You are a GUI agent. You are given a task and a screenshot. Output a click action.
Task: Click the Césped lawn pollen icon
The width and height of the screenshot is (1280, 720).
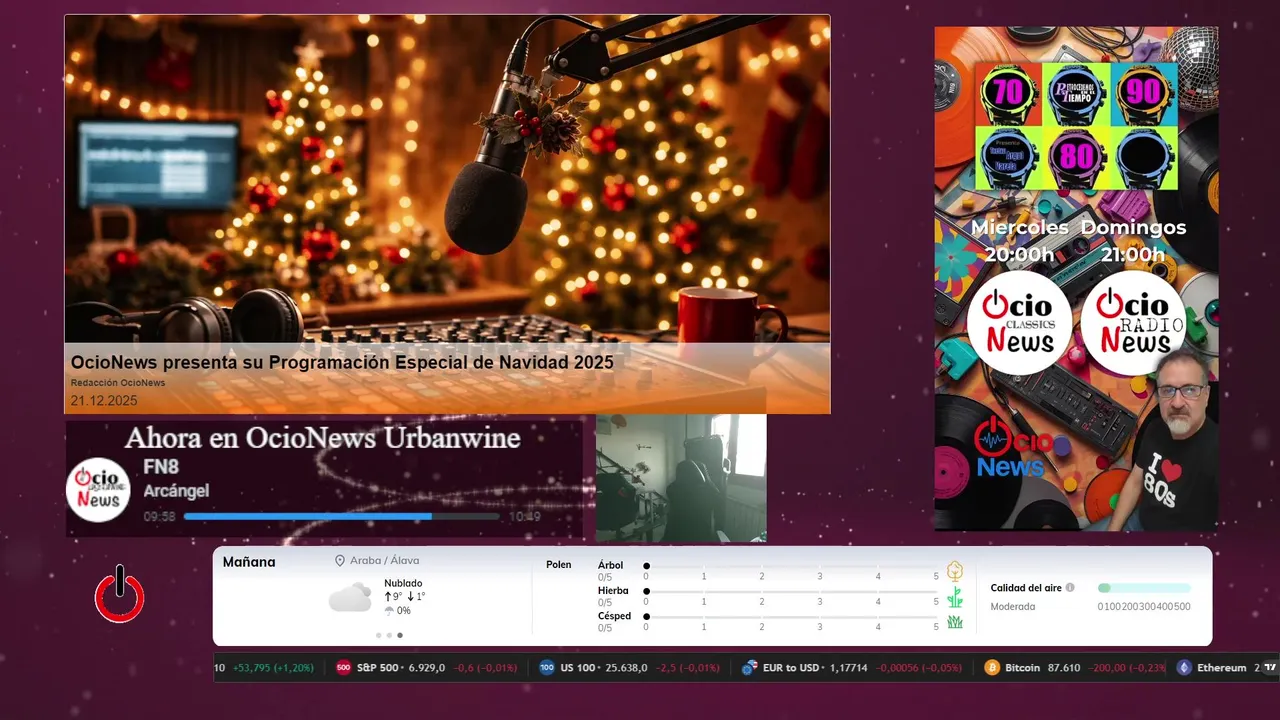click(955, 622)
